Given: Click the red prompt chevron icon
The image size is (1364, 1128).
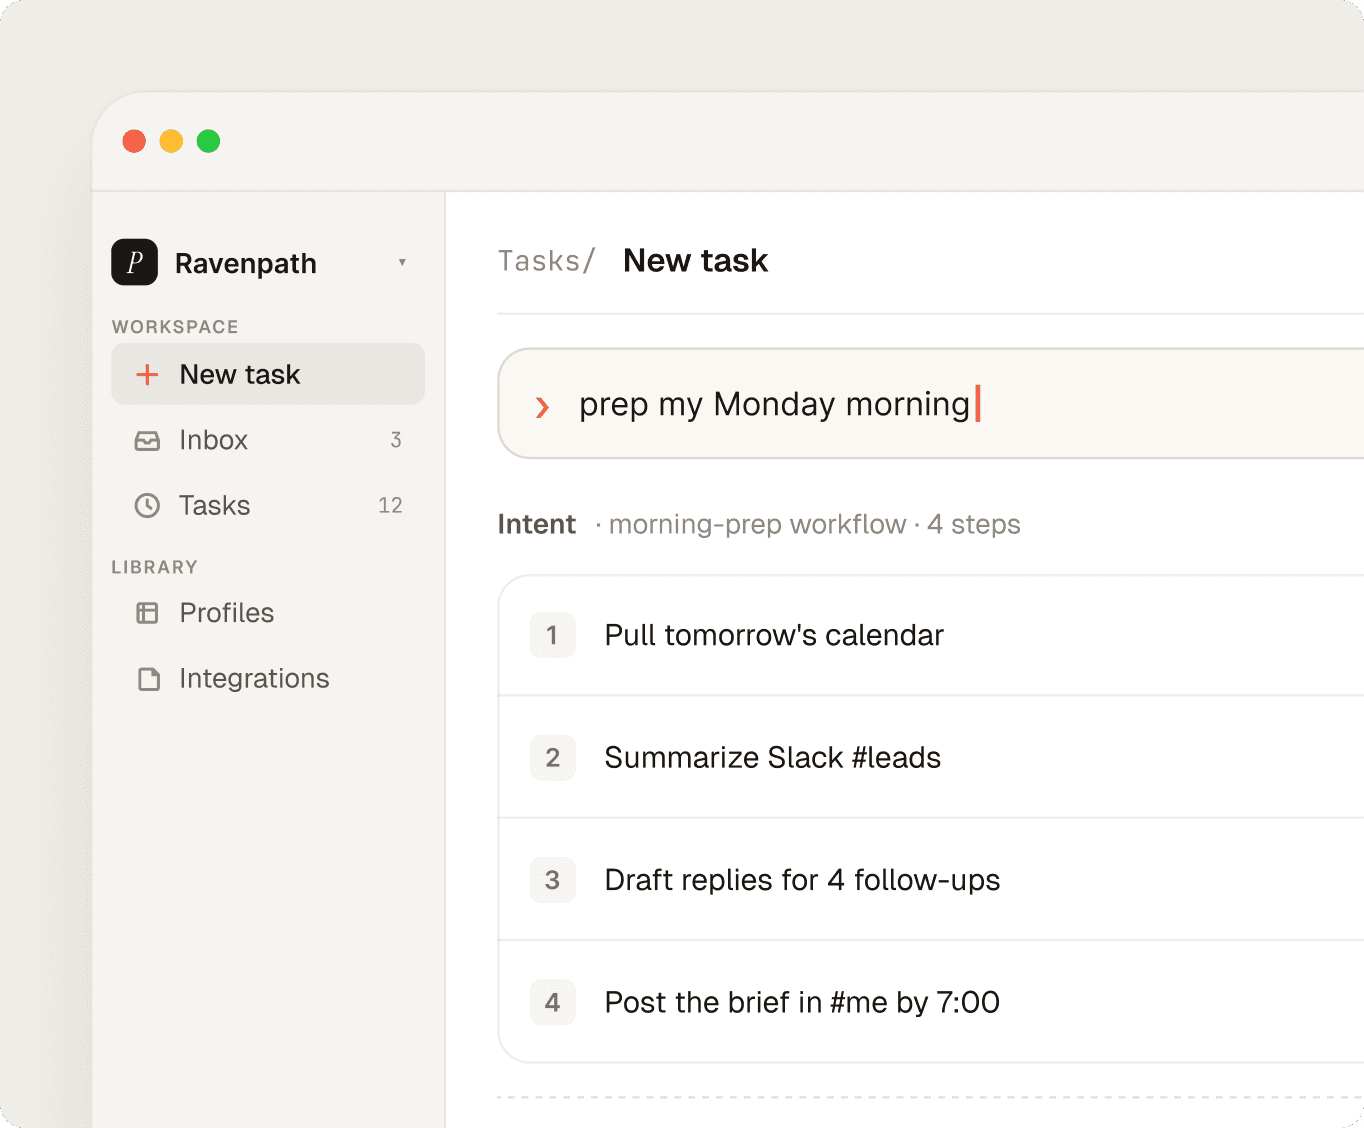Looking at the screenshot, I should click(x=542, y=406).
